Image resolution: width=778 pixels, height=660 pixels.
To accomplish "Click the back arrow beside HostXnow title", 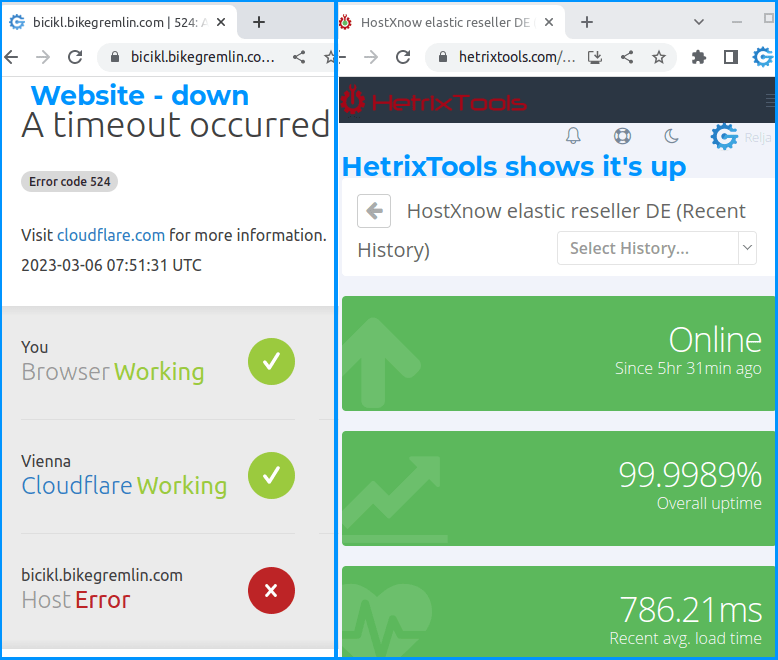I will [374, 211].
